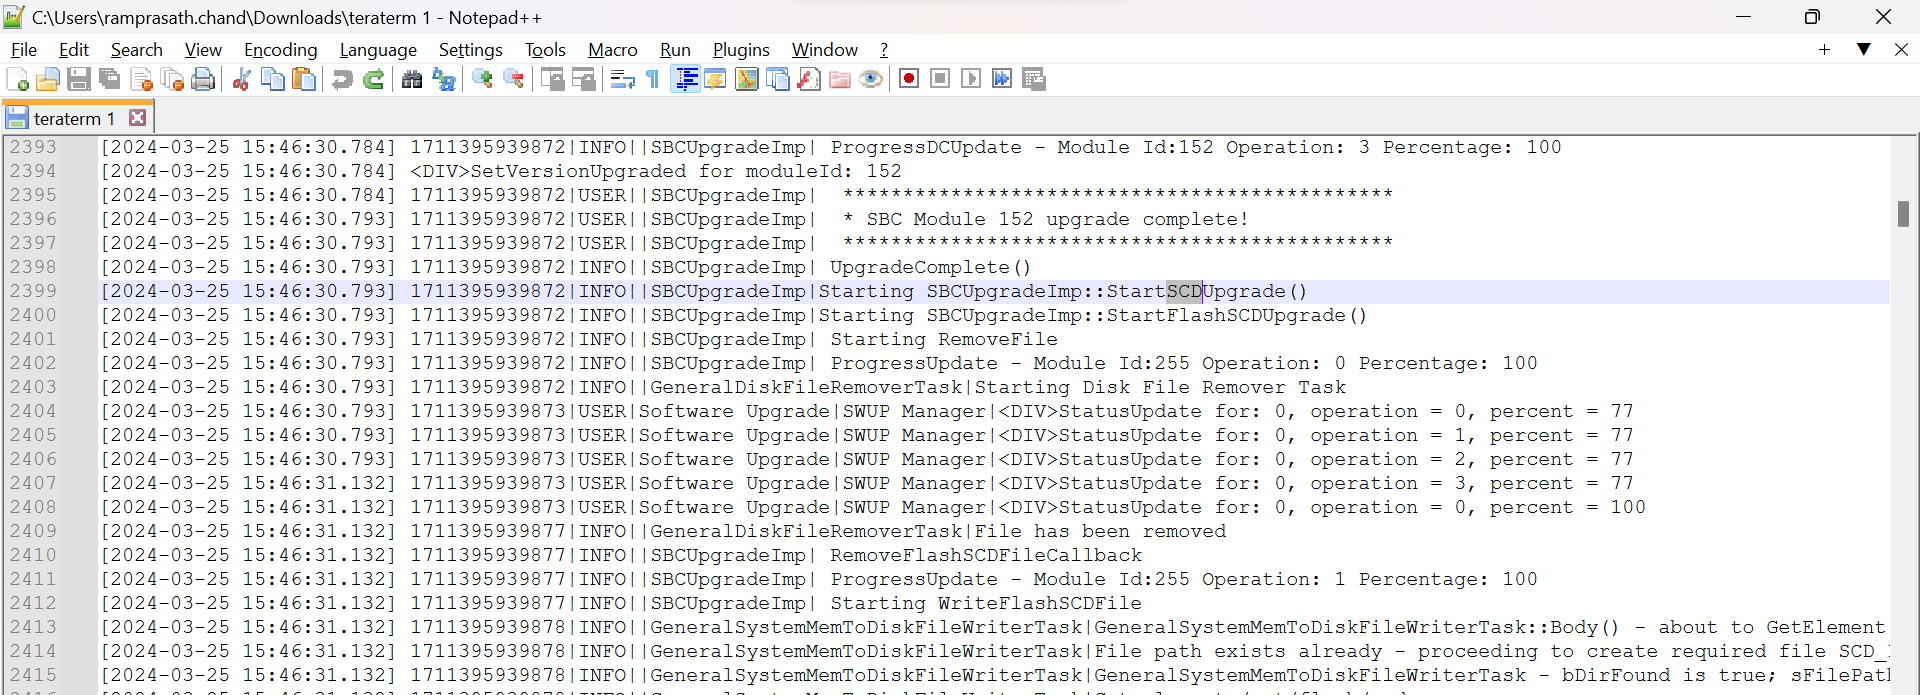Viewport: 1920px width, 695px height.
Task: Add new tab with plus button
Action: [1824, 49]
